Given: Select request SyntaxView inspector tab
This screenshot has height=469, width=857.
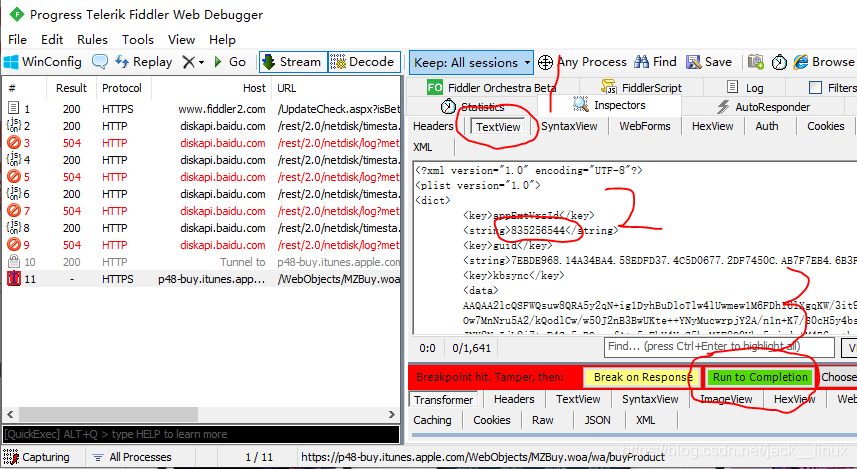Looking at the screenshot, I should [x=570, y=126].
